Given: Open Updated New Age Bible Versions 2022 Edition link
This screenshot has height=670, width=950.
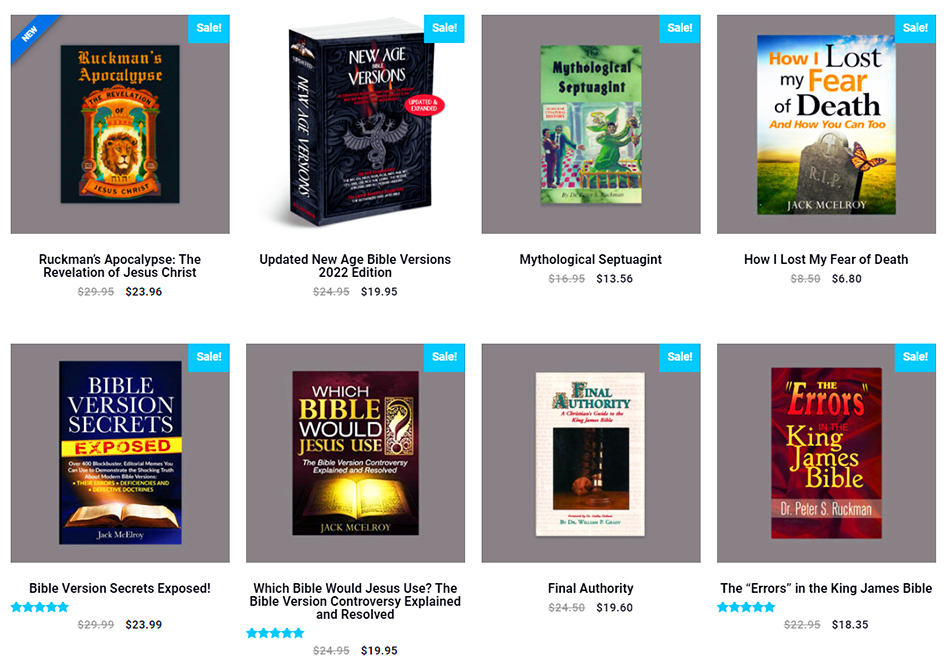Looking at the screenshot, I should click(356, 266).
